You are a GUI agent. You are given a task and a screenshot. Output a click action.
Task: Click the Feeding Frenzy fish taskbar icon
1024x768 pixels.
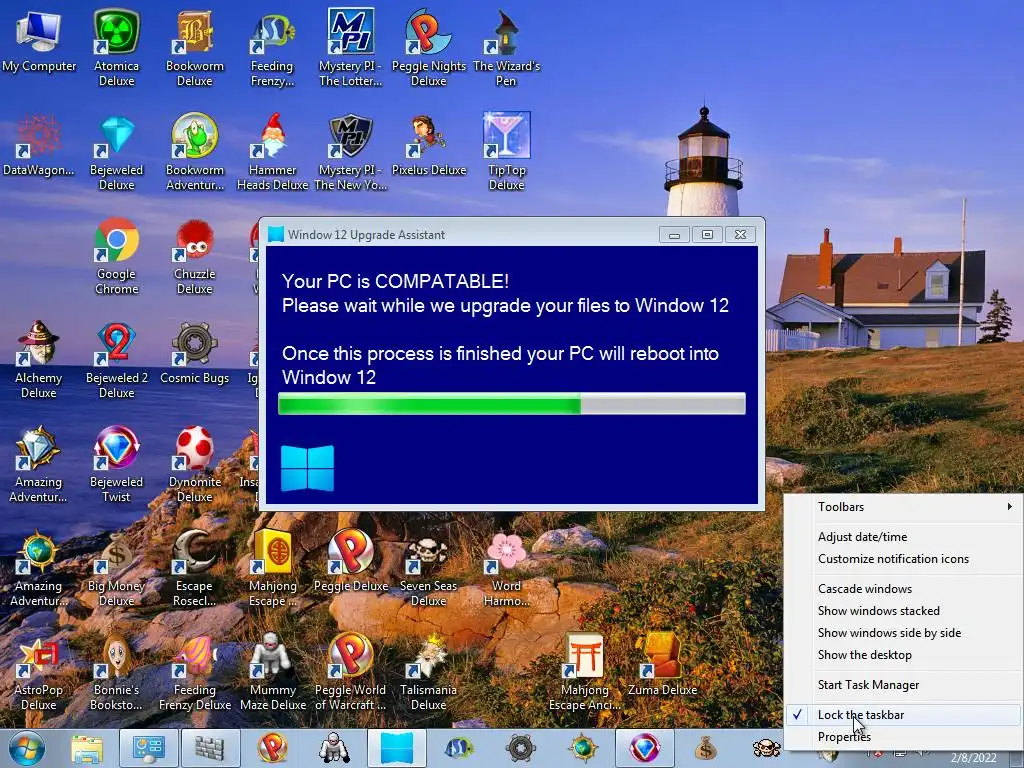click(458, 748)
